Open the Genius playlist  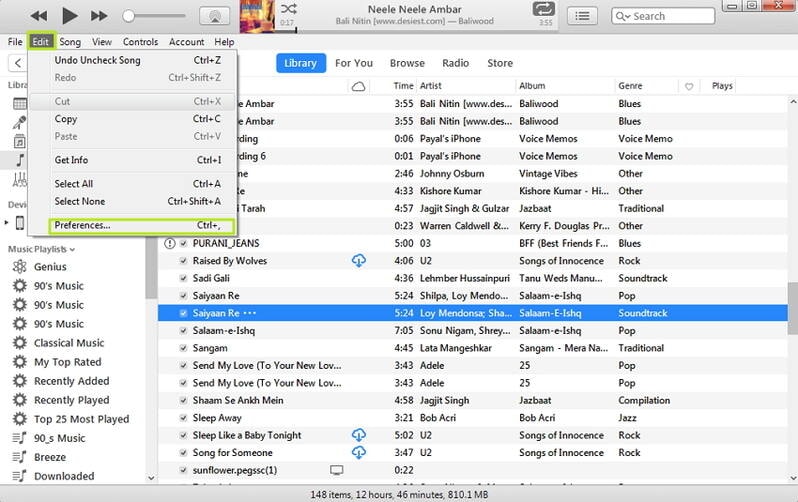click(x=50, y=267)
